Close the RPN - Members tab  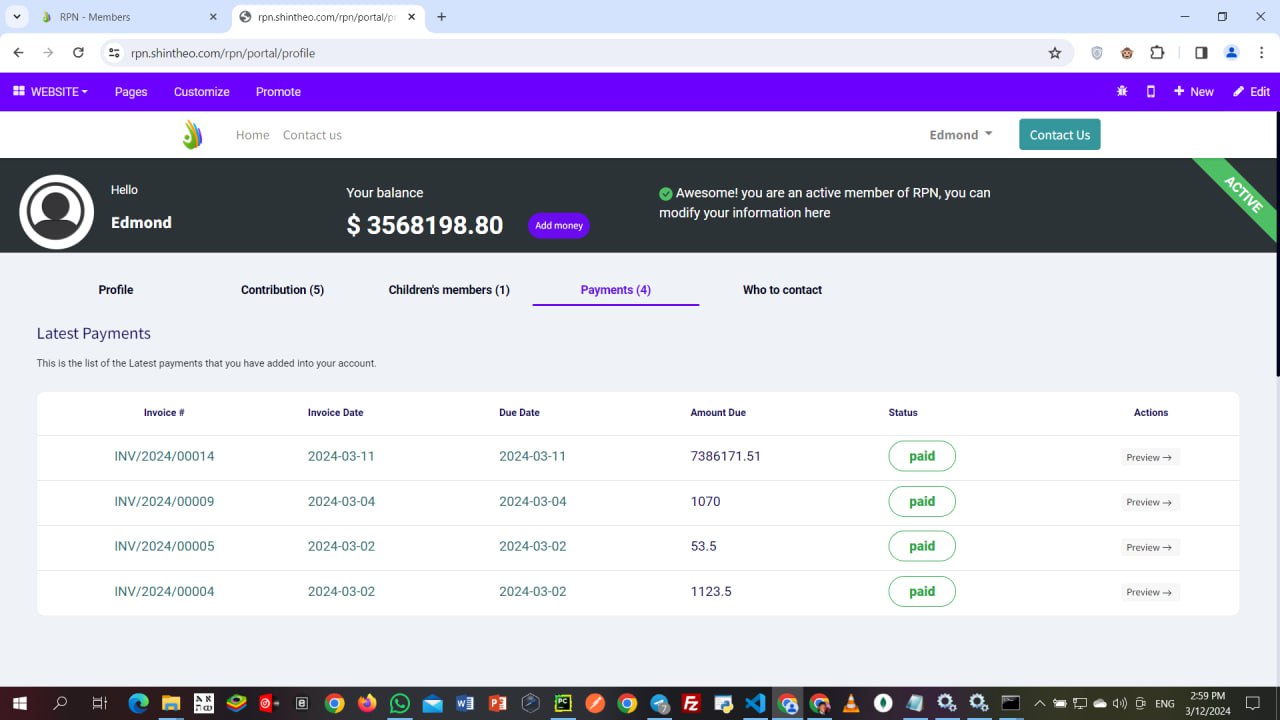coord(213,17)
